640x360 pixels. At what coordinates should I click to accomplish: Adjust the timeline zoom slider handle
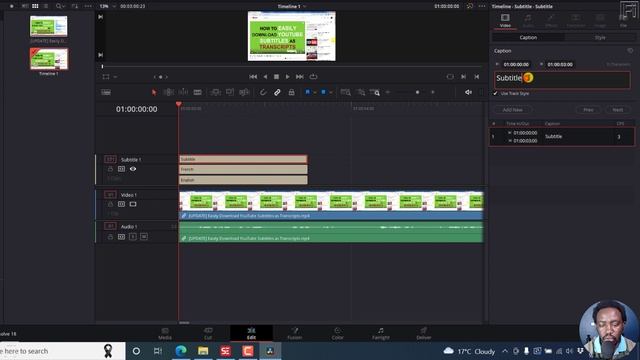[417, 92]
